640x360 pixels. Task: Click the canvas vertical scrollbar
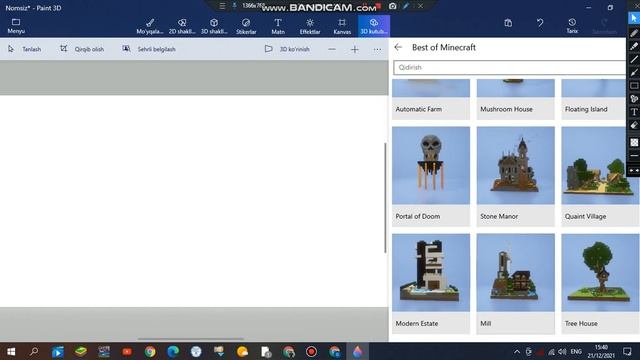click(x=385, y=198)
